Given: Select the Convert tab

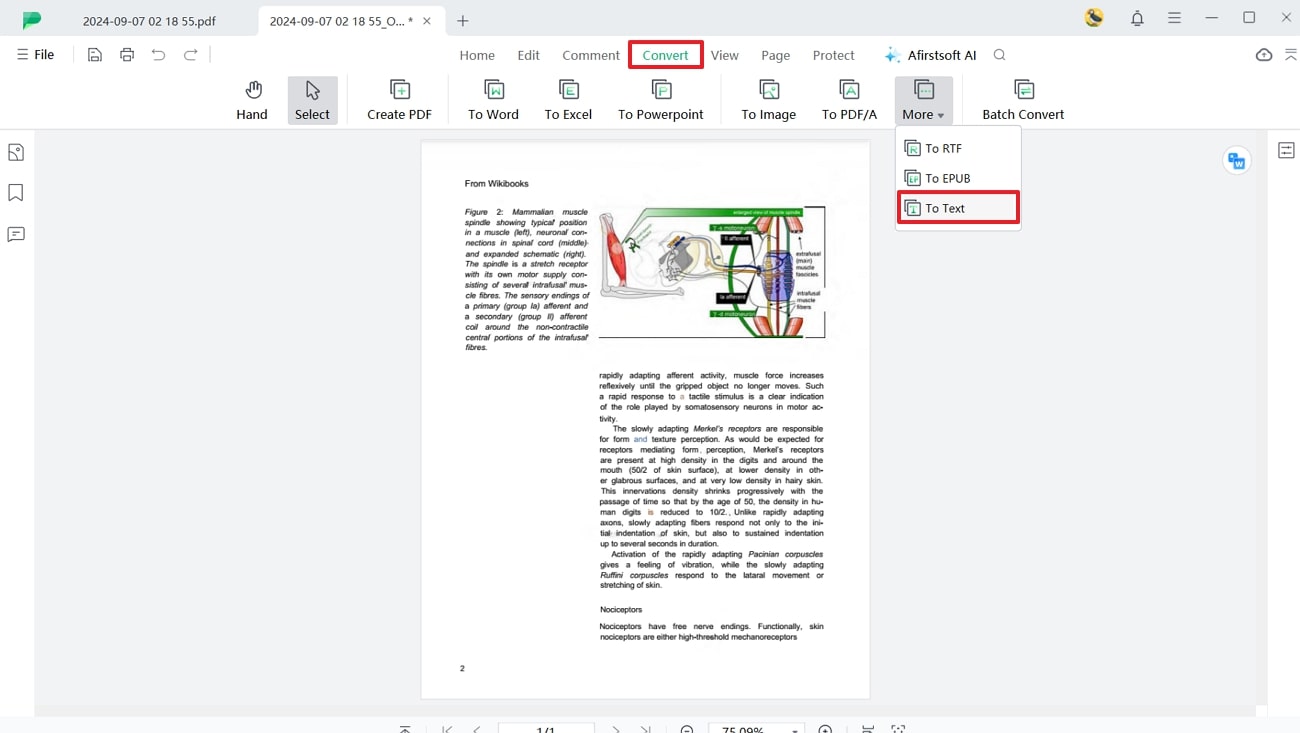Looking at the screenshot, I should (x=666, y=55).
